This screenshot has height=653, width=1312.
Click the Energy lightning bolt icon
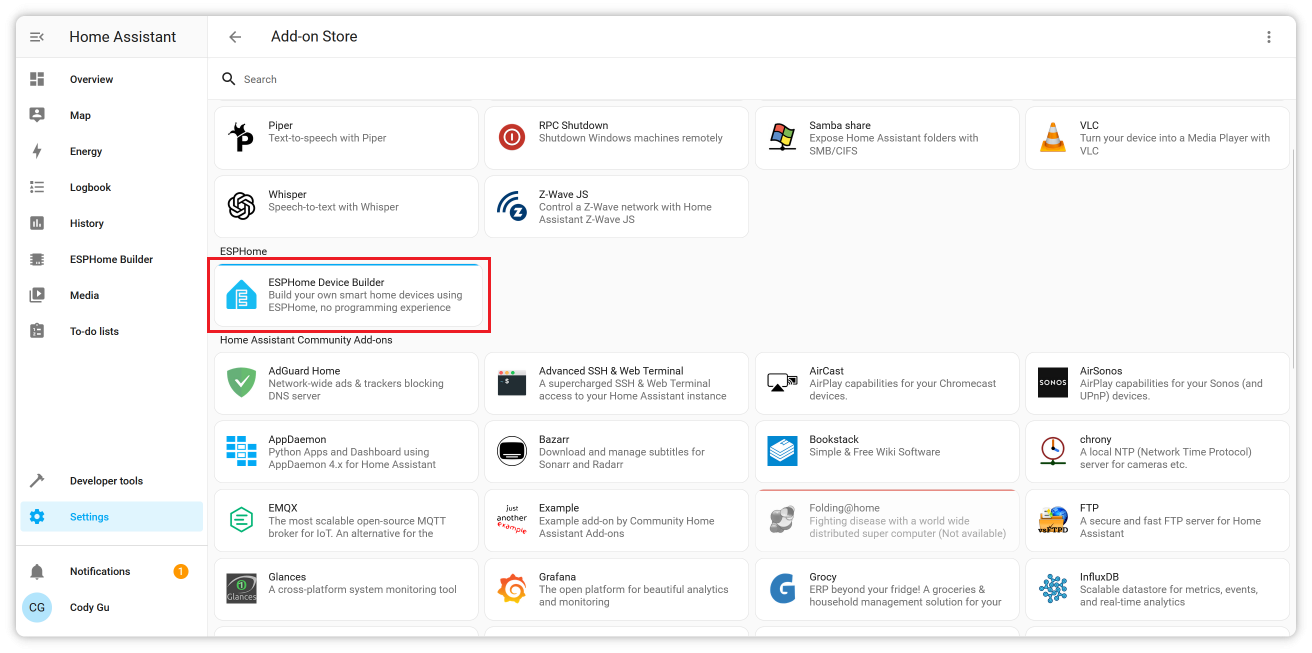37,151
